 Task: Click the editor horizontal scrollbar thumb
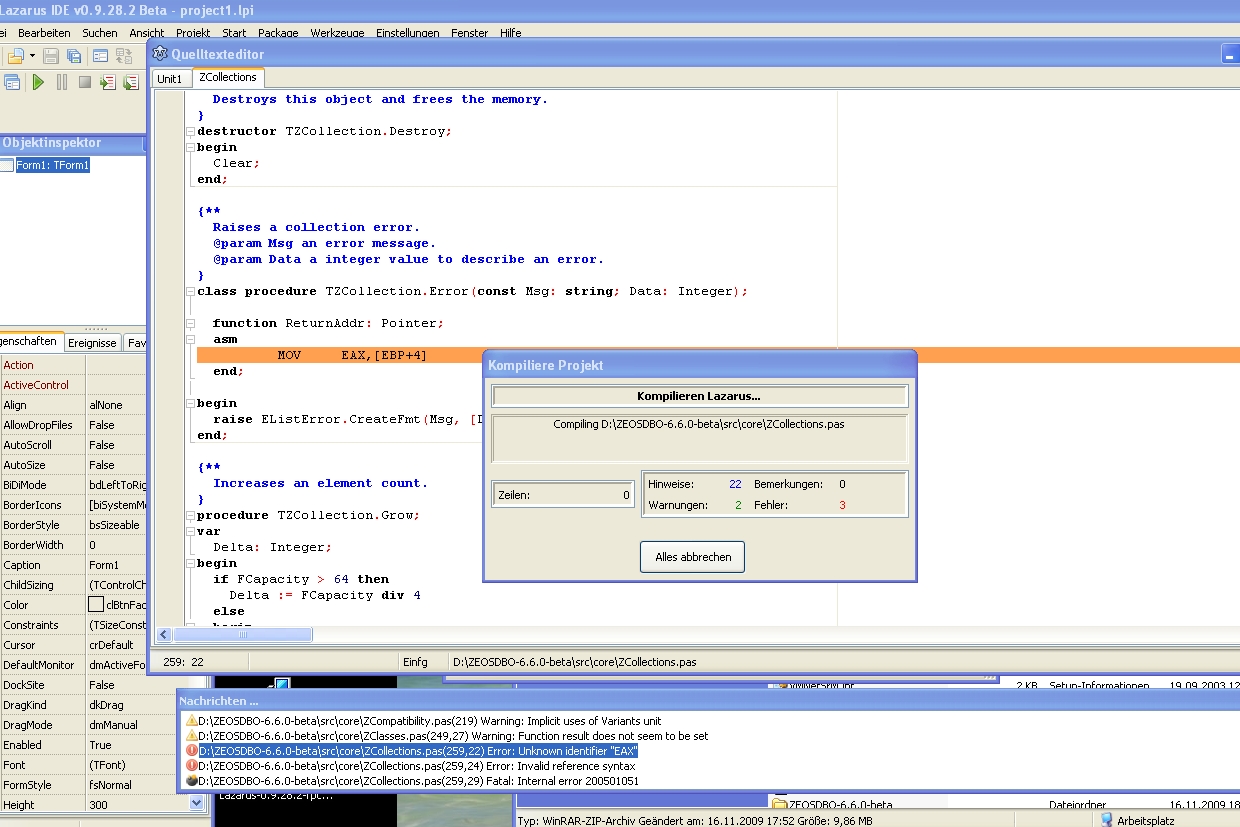tap(243, 635)
